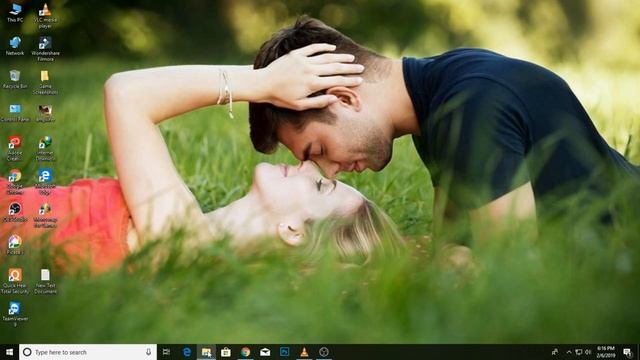Image resolution: width=640 pixels, height=360 pixels.
Task: Open New Text Document file
Action: click(x=45, y=282)
